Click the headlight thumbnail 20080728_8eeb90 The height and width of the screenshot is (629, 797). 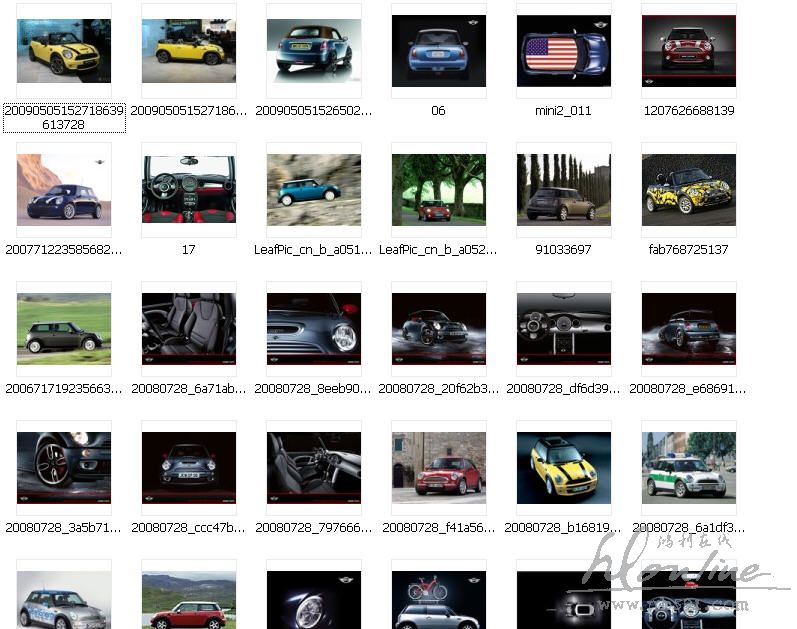point(313,328)
